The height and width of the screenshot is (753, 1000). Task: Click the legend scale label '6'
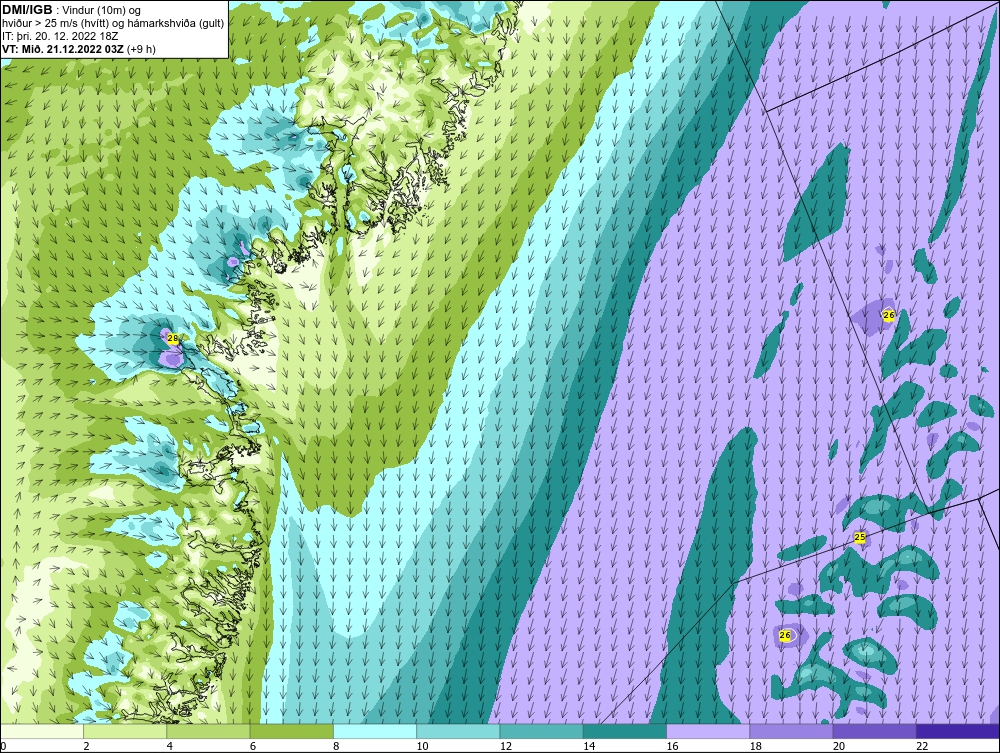[x=253, y=747]
